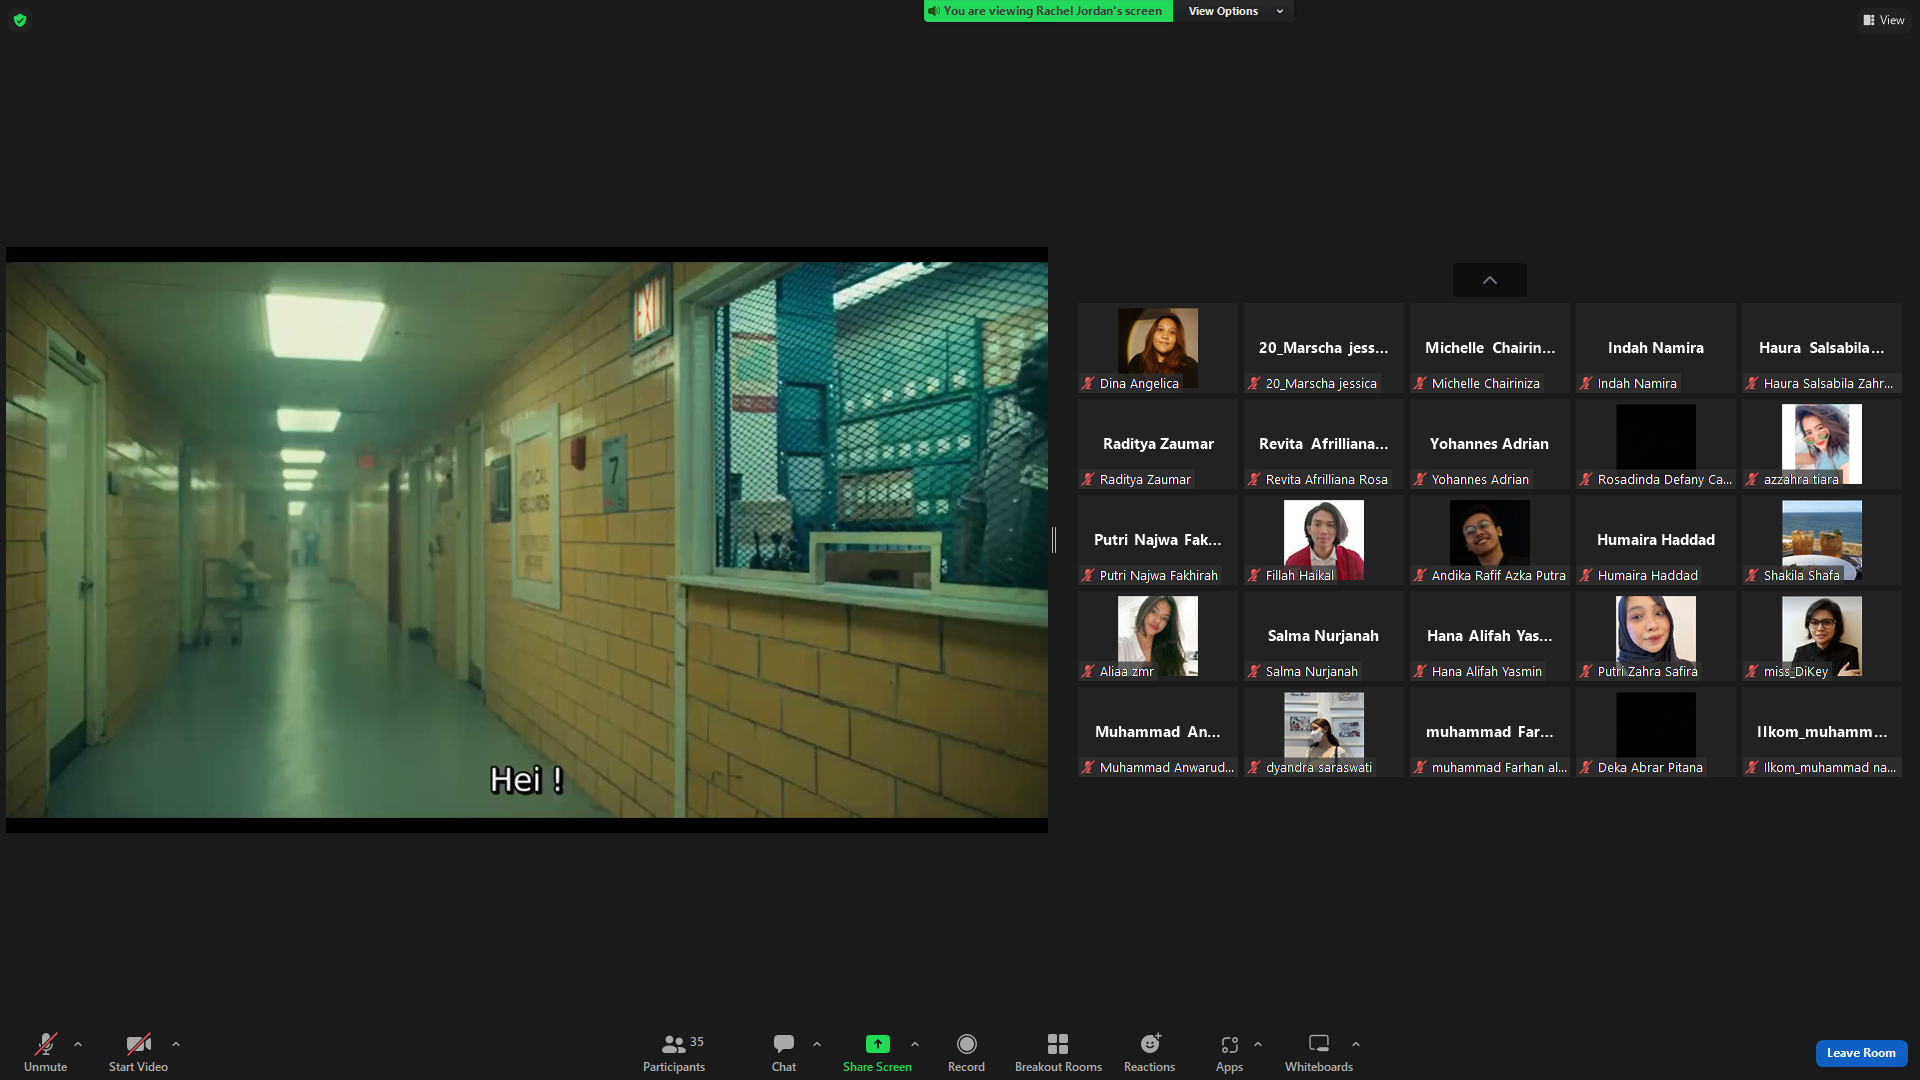The height and width of the screenshot is (1080, 1920).
Task: Open Whiteboards
Action: click(1319, 1053)
